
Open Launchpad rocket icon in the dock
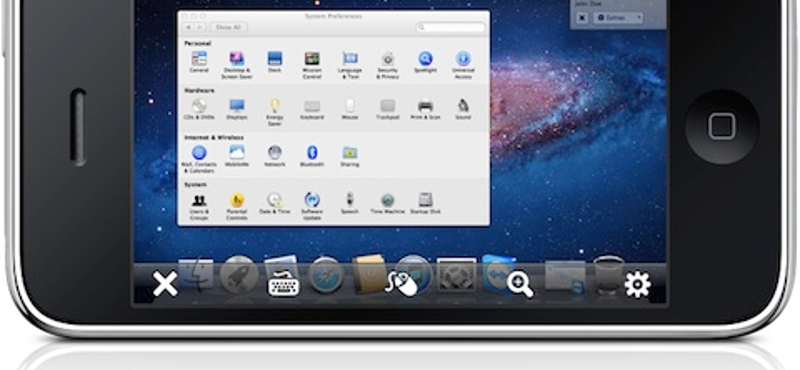(239, 275)
